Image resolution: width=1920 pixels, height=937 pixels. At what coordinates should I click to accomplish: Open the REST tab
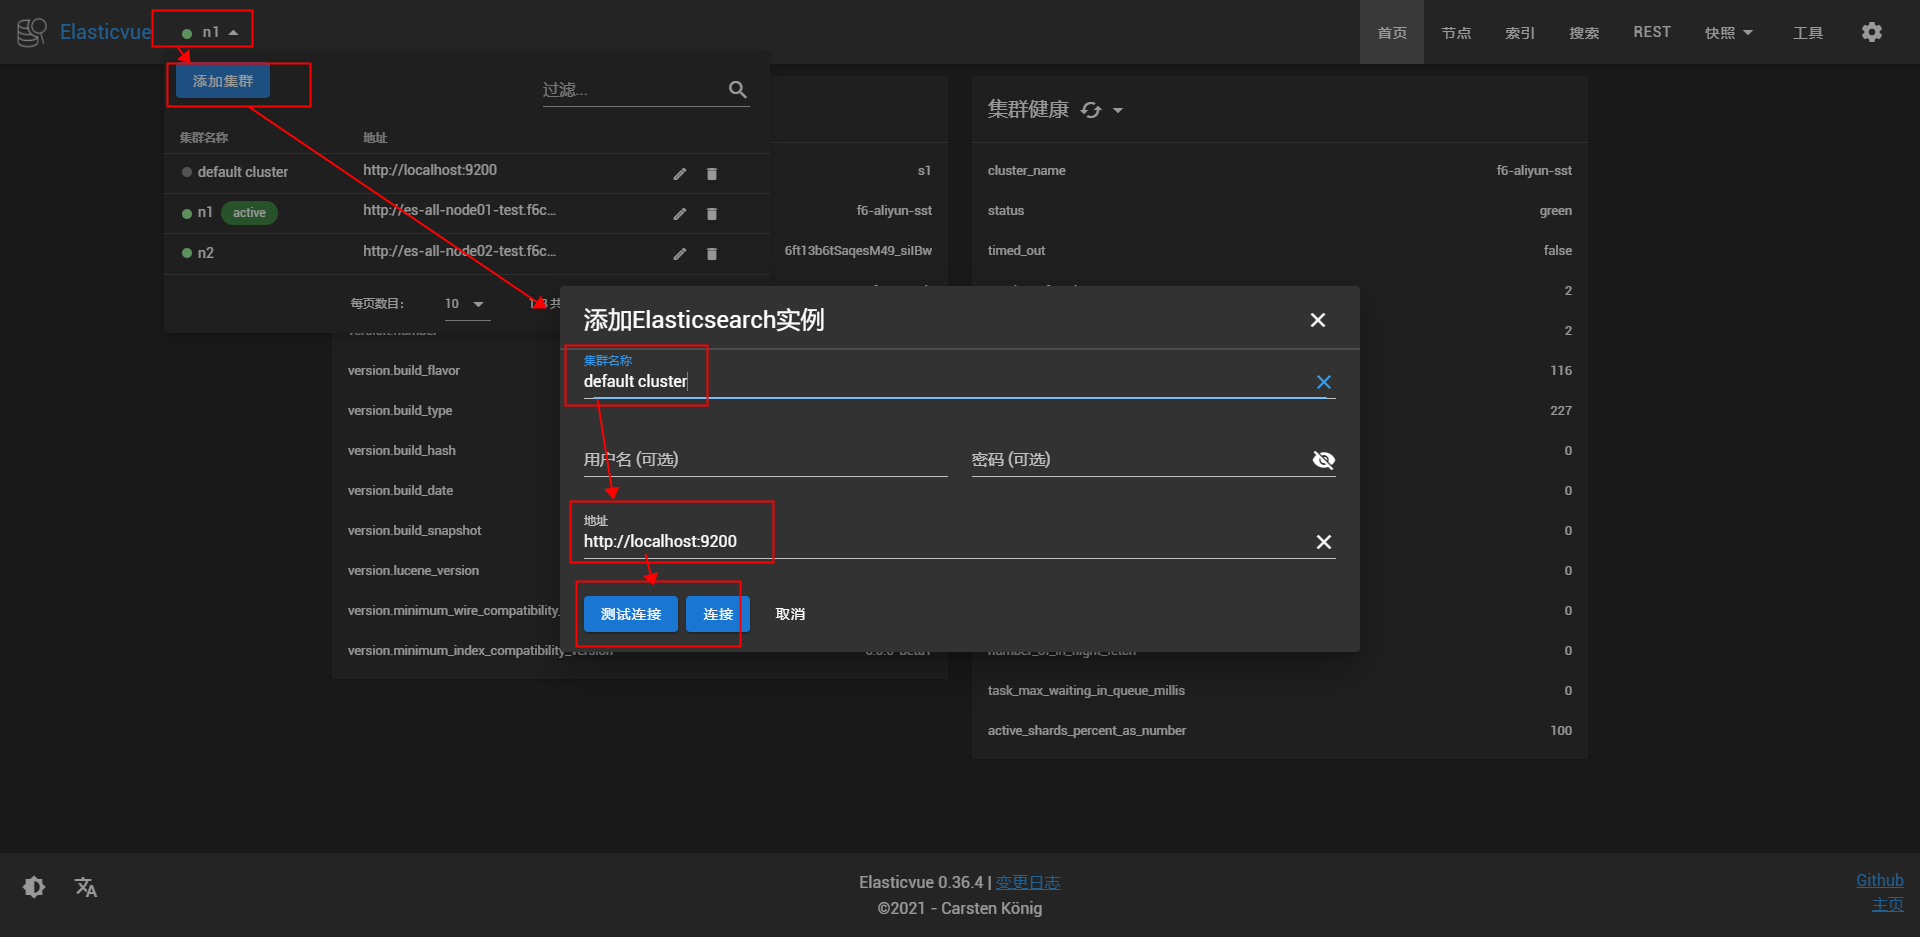[1652, 32]
